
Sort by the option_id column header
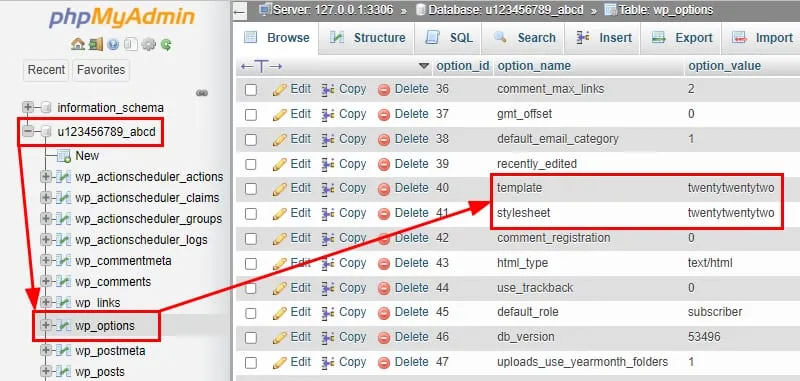tap(463, 66)
